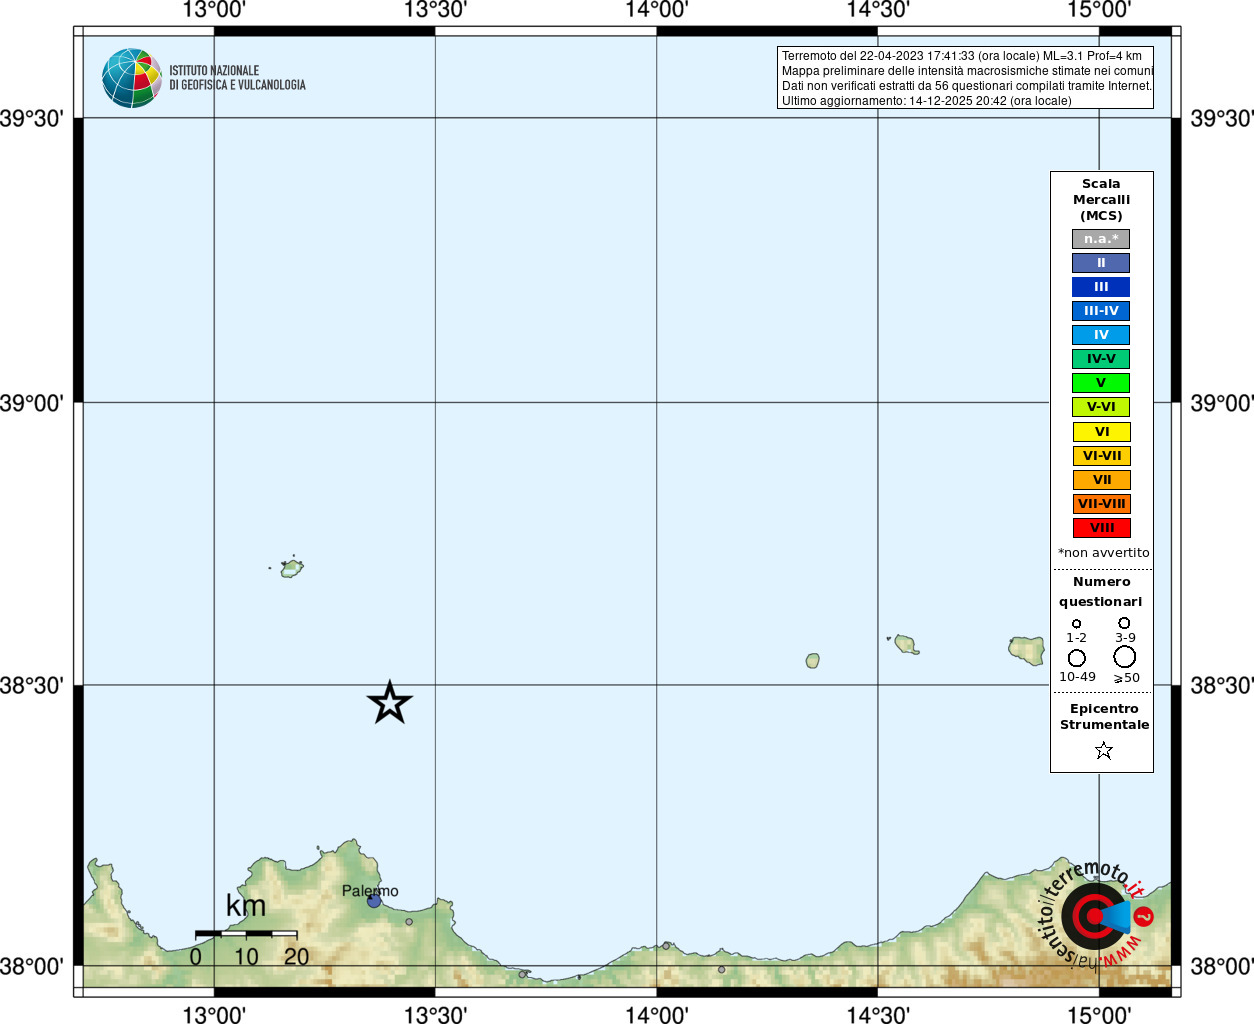Click the top axis label 14°00'
The width and height of the screenshot is (1254, 1024).
(657, 11)
